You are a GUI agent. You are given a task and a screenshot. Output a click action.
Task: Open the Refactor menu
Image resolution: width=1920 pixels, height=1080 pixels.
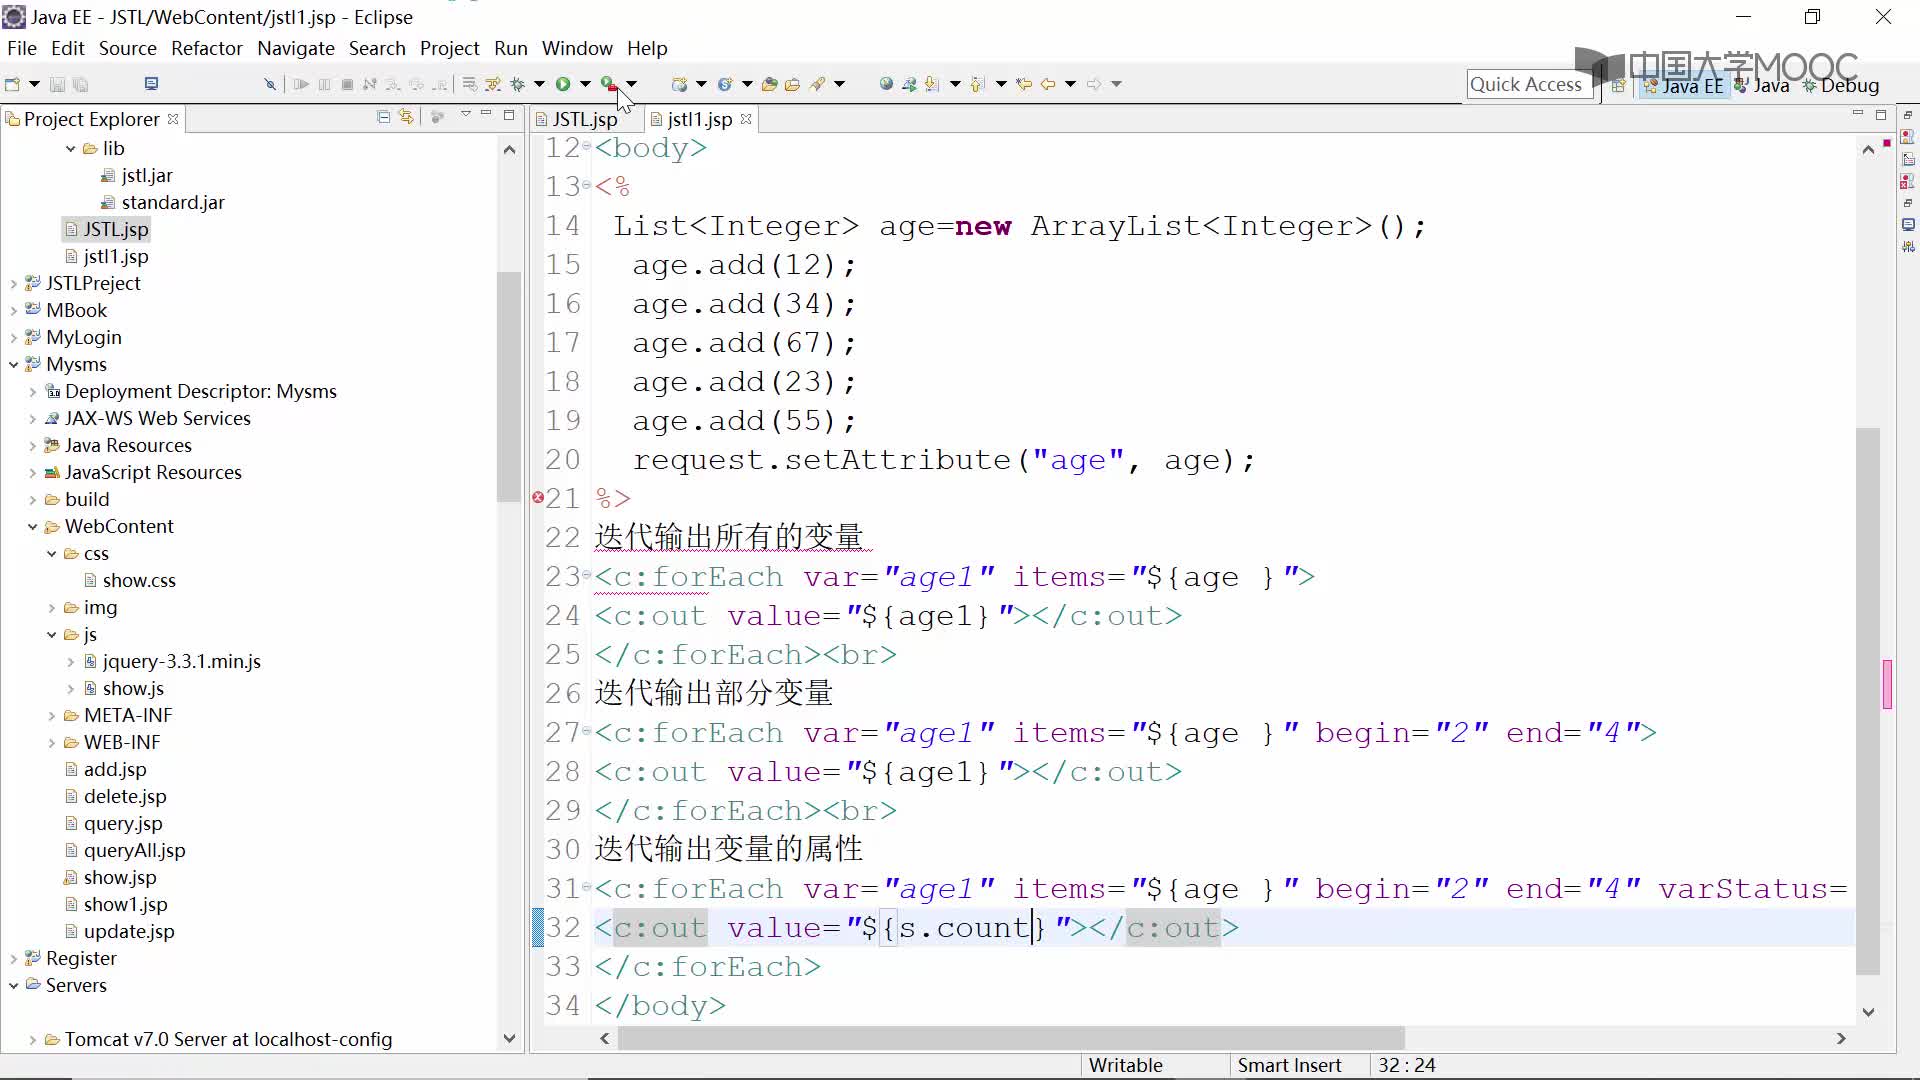tap(207, 48)
